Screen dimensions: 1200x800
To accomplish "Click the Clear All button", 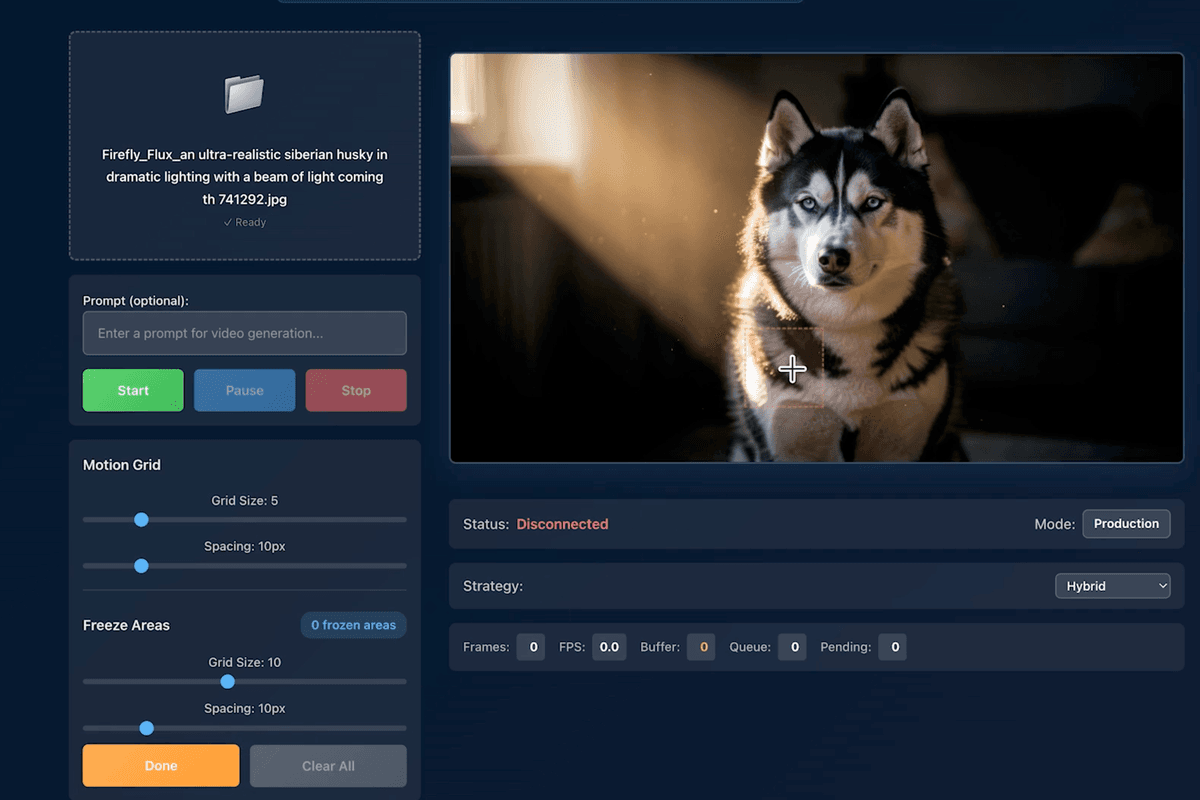I will pos(328,766).
